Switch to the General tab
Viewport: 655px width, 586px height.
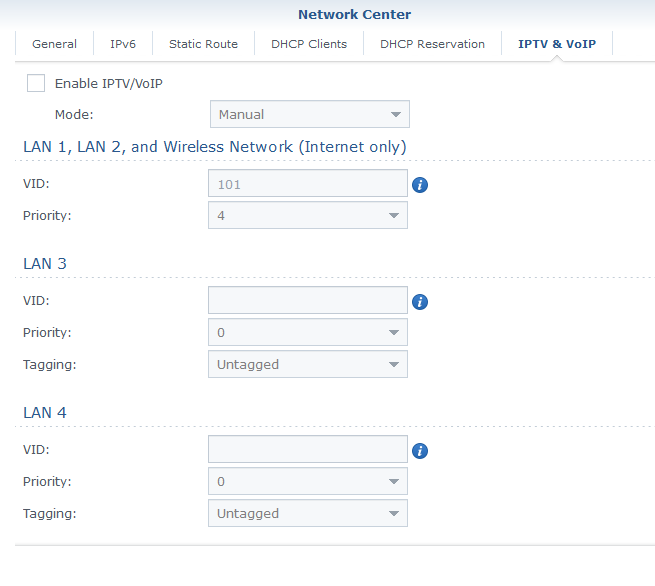point(54,44)
